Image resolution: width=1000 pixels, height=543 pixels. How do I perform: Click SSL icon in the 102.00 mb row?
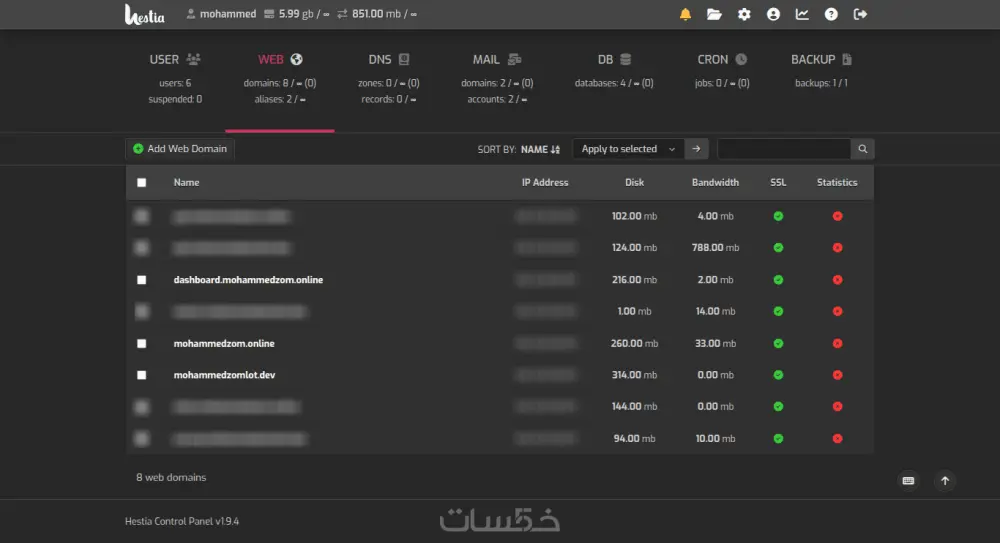tap(778, 216)
